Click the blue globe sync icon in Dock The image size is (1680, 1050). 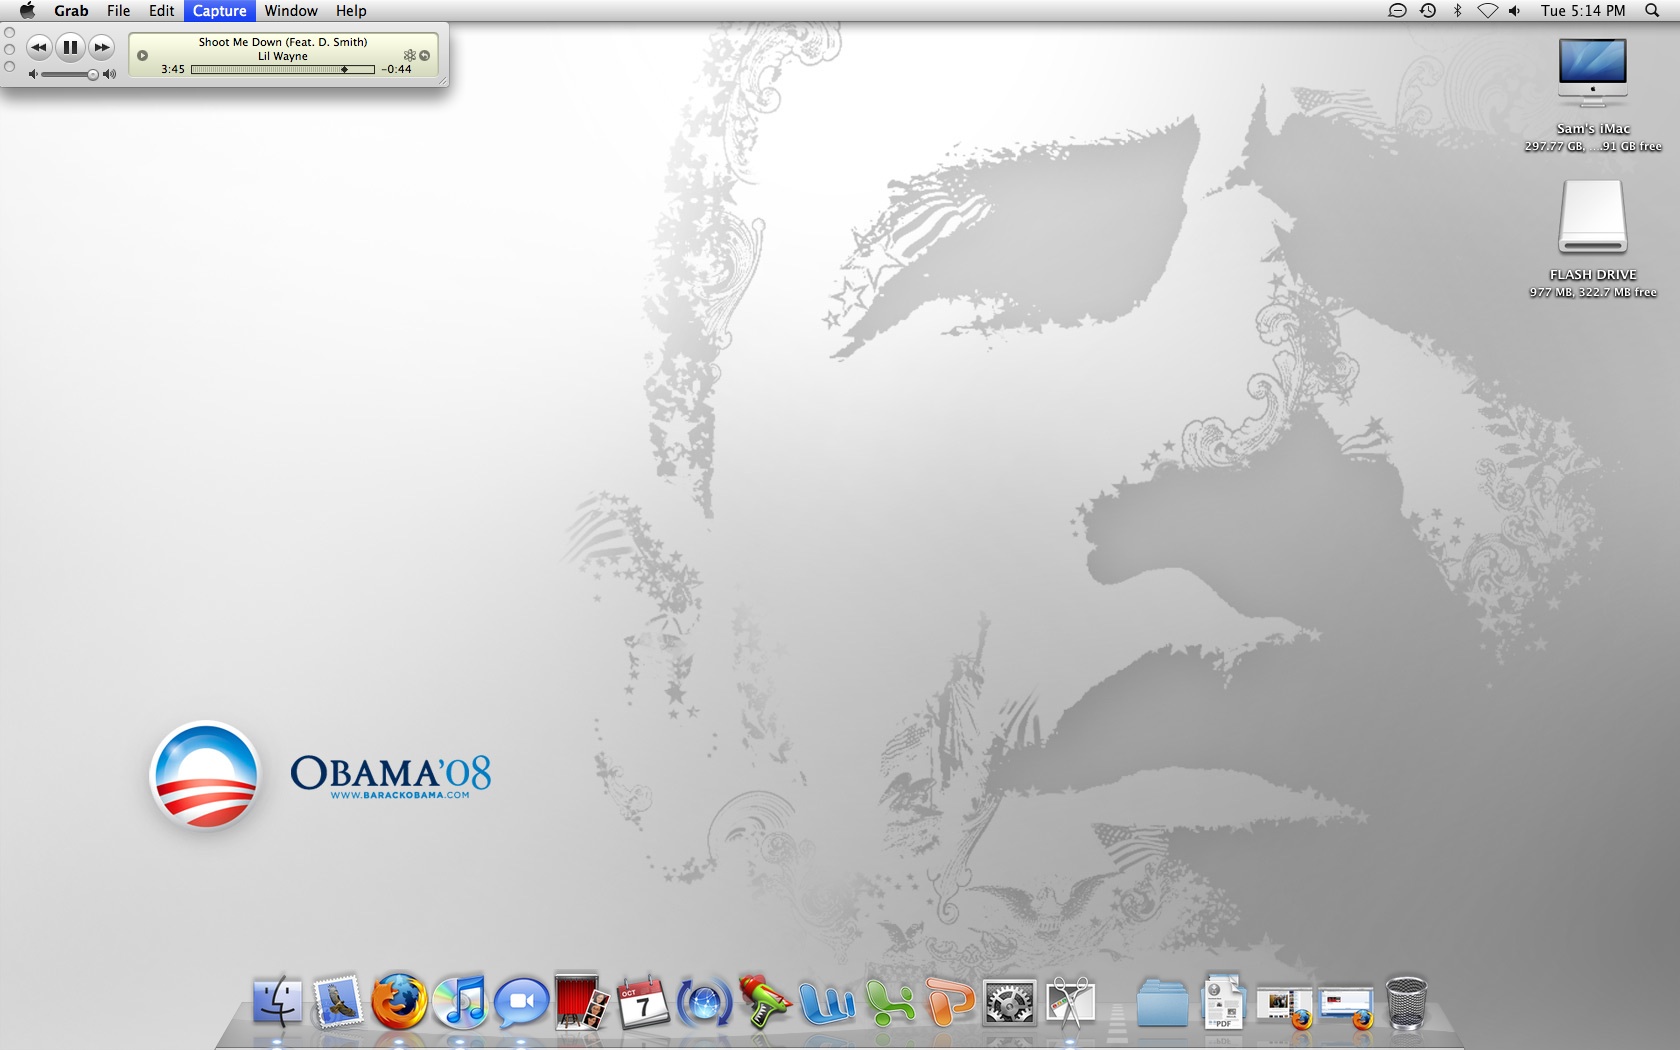point(704,1001)
